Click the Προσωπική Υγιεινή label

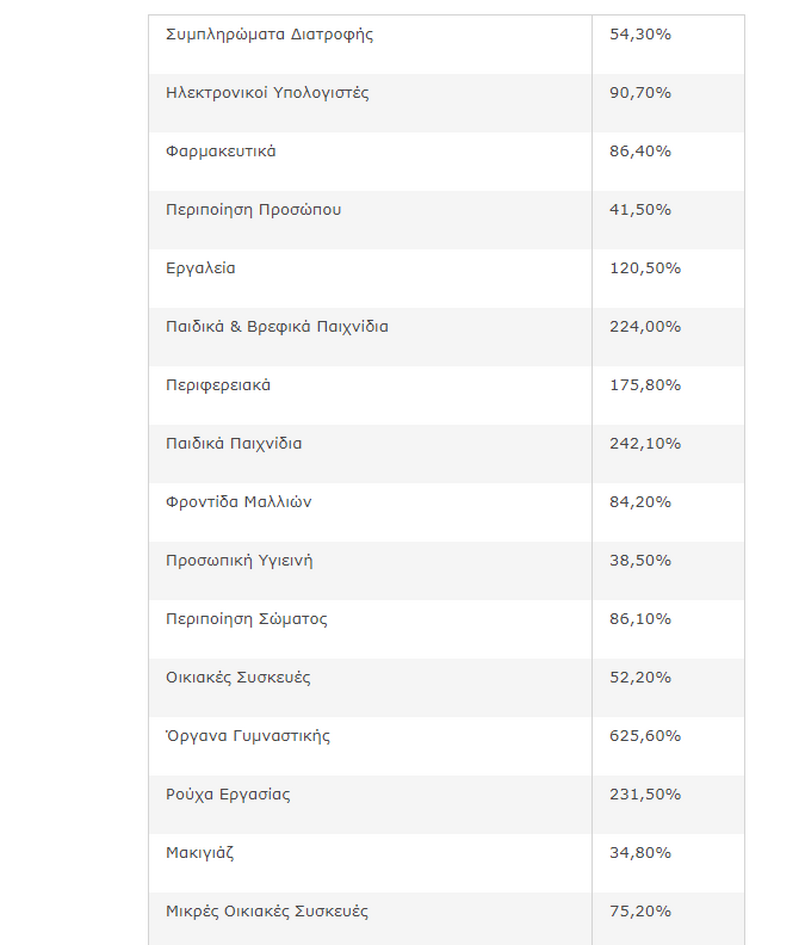pyautogui.click(x=239, y=560)
